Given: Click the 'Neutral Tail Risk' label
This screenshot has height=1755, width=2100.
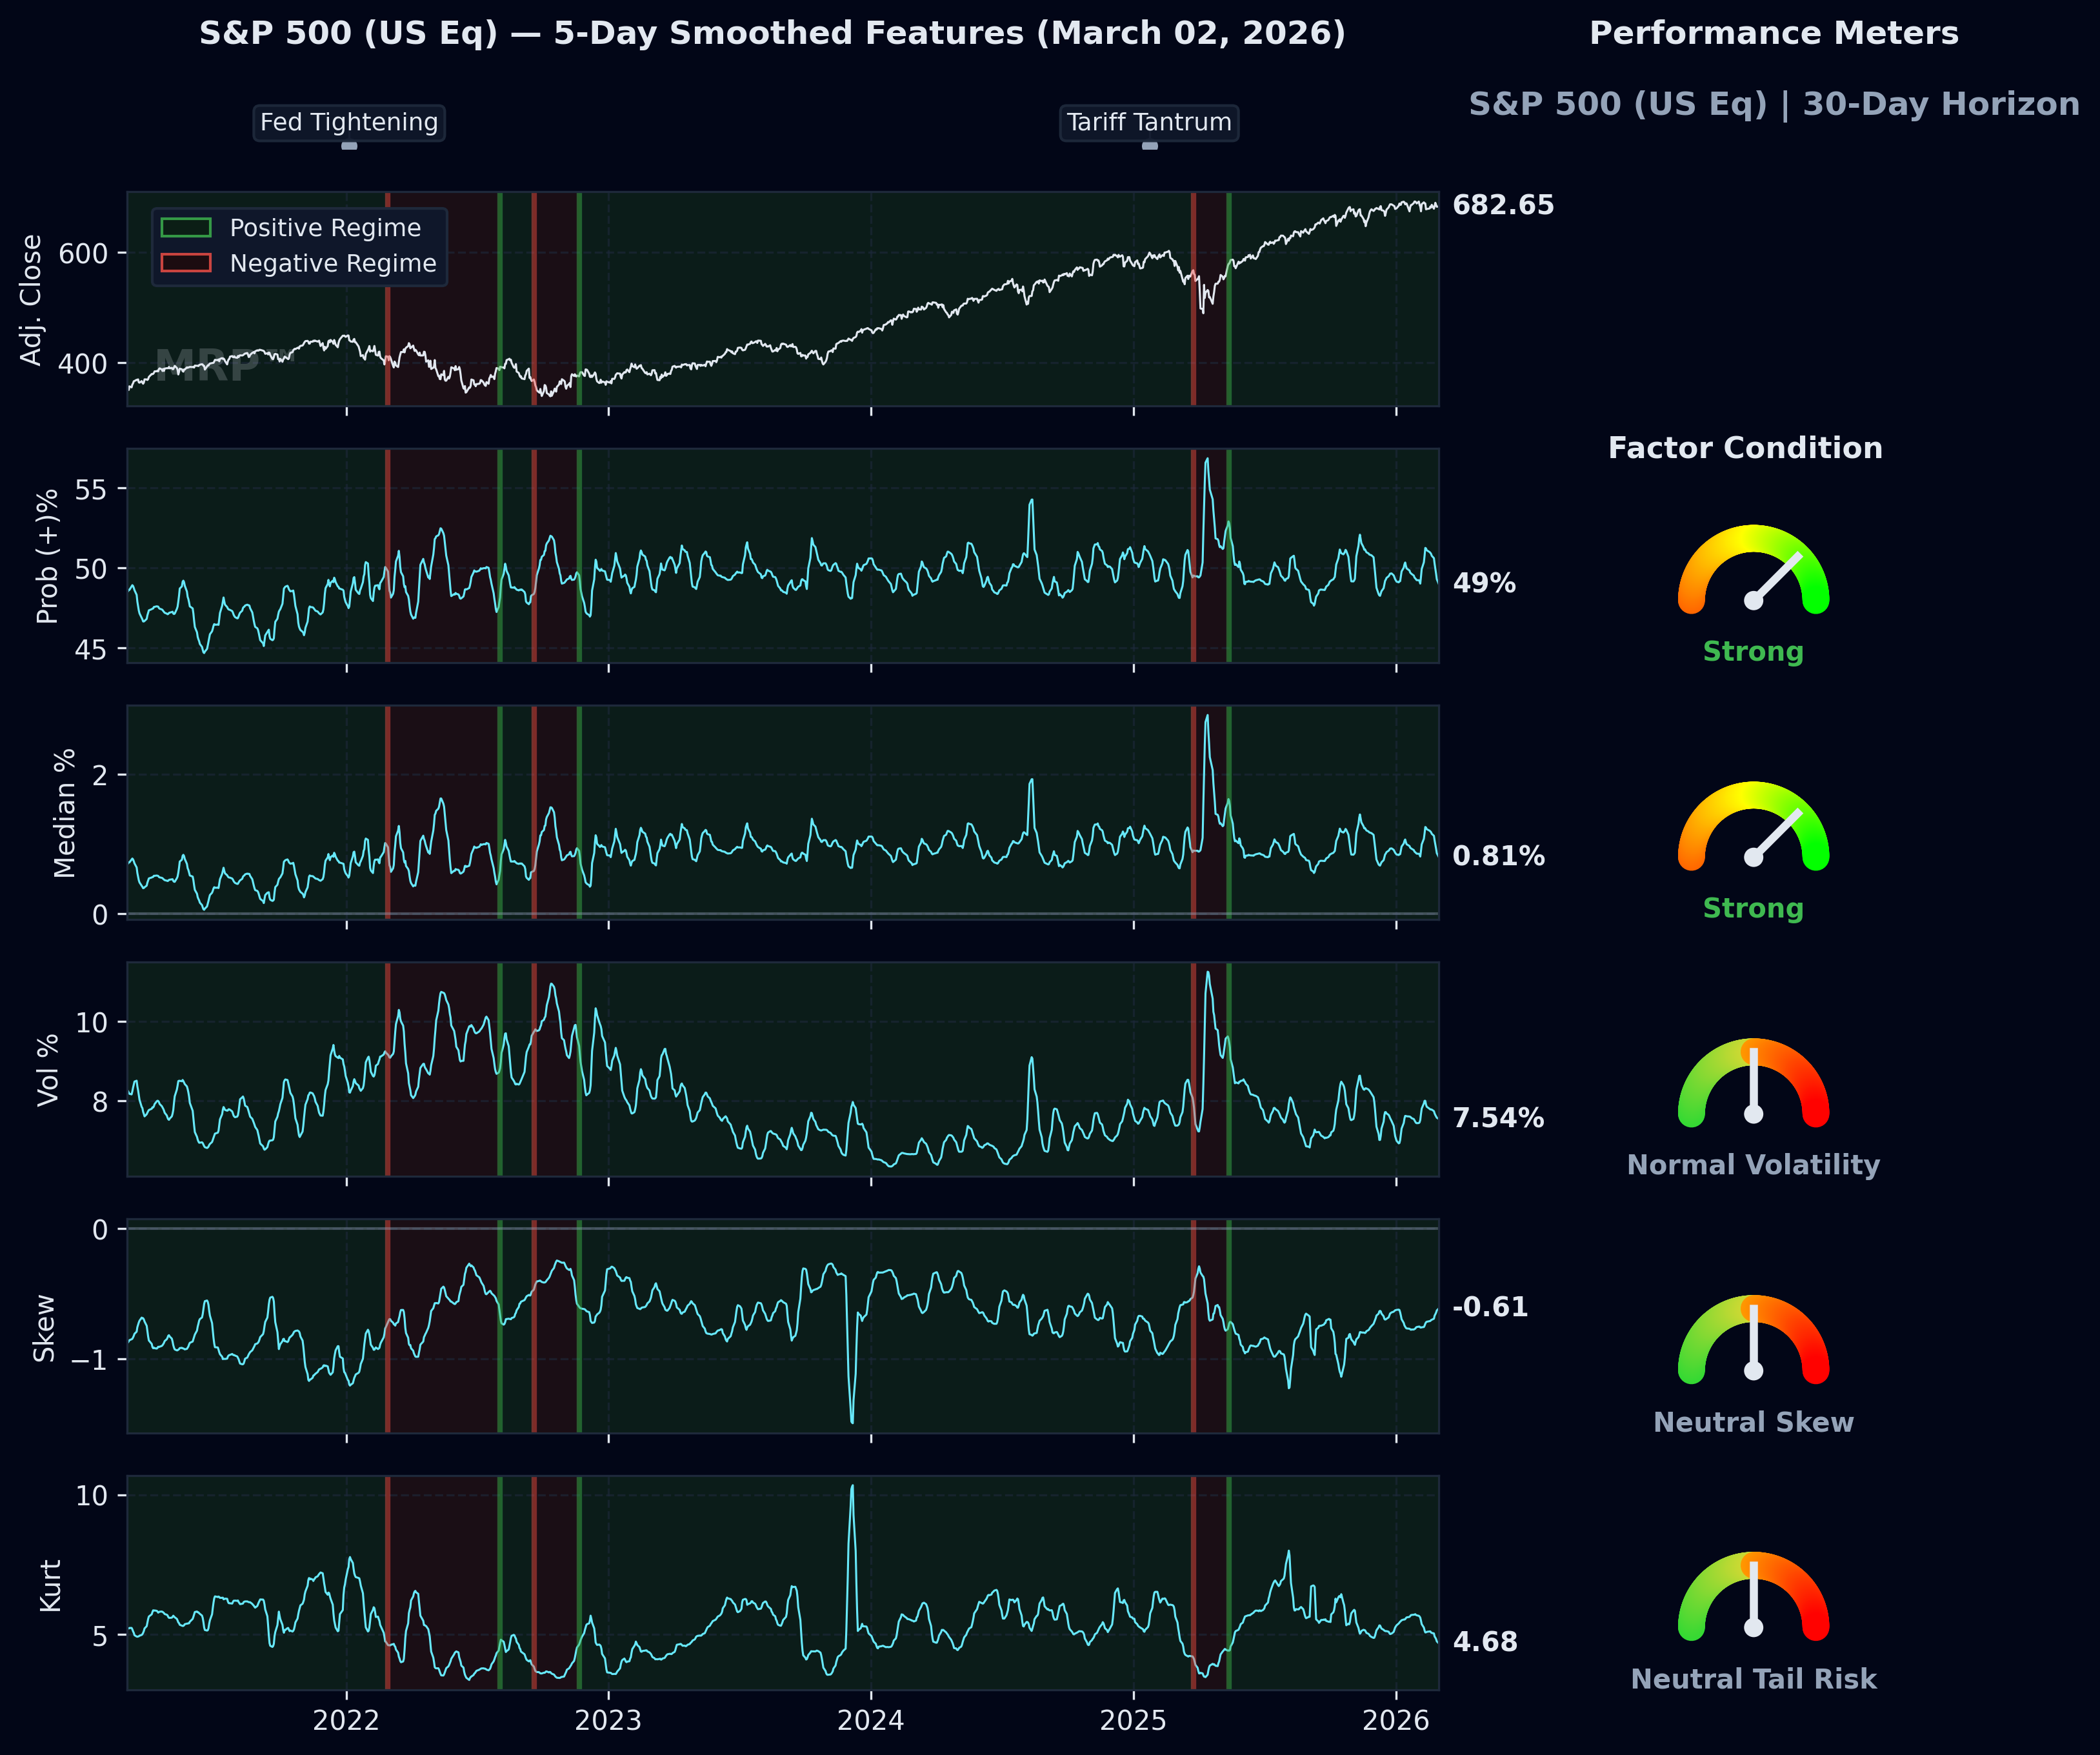Looking at the screenshot, I should [1753, 1679].
